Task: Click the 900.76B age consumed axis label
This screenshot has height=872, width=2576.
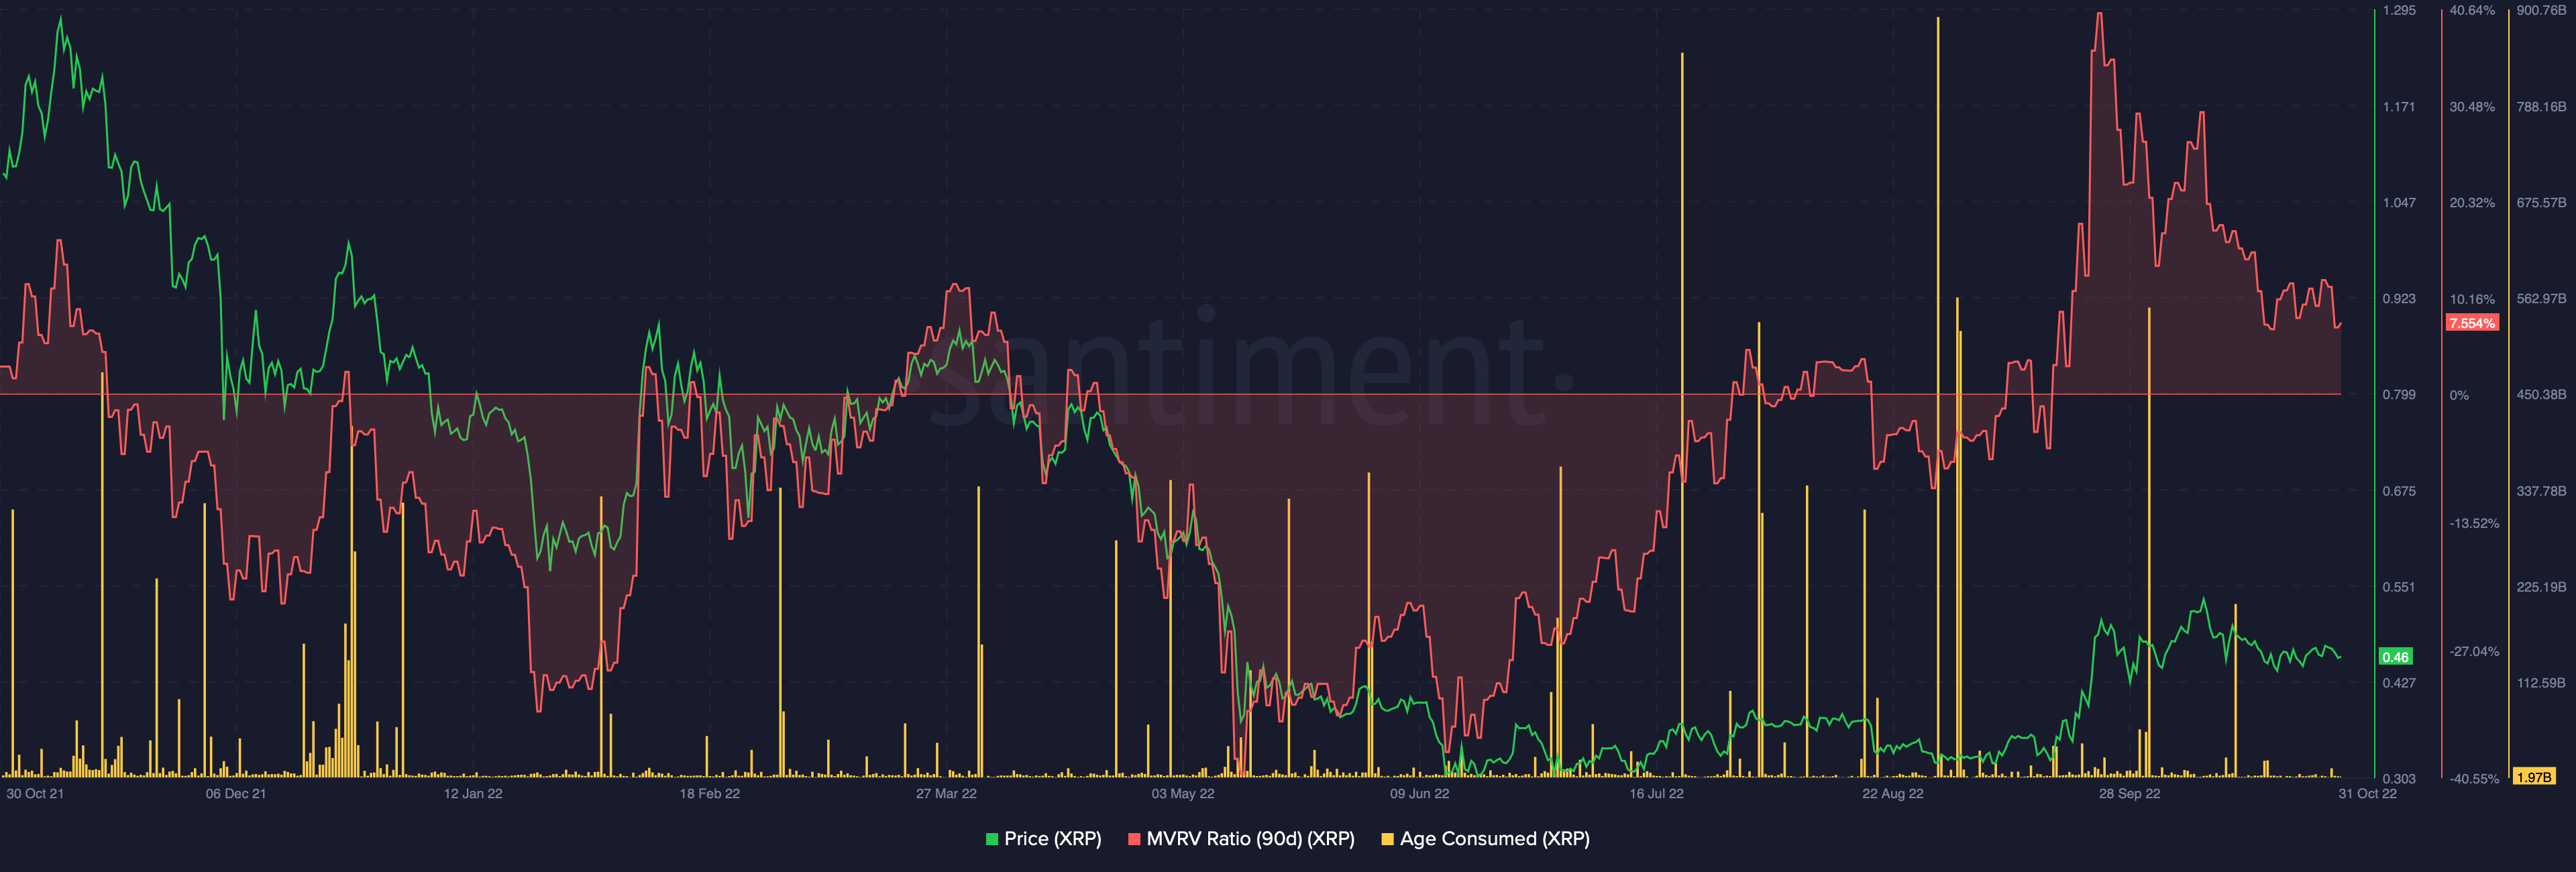Action: pyautogui.click(x=2541, y=10)
